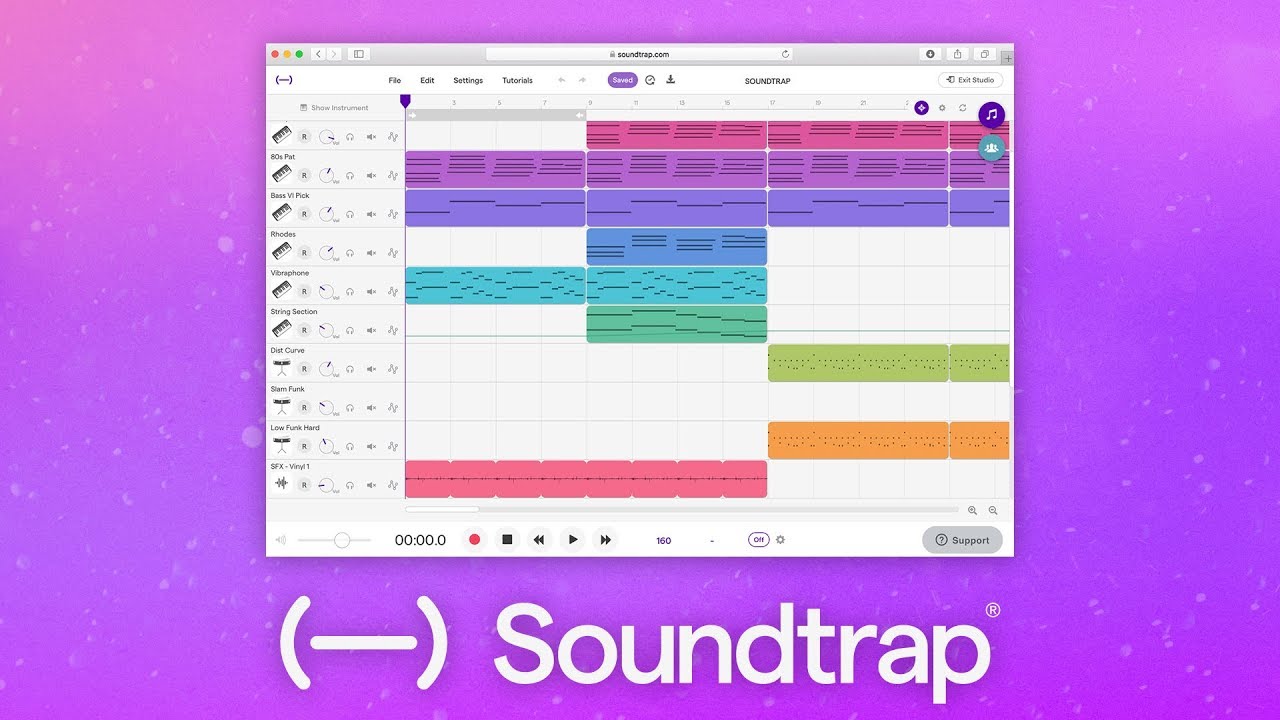Open the Low Funk Hard drum icon
This screenshot has height=720, width=1280.
tap(282, 445)
